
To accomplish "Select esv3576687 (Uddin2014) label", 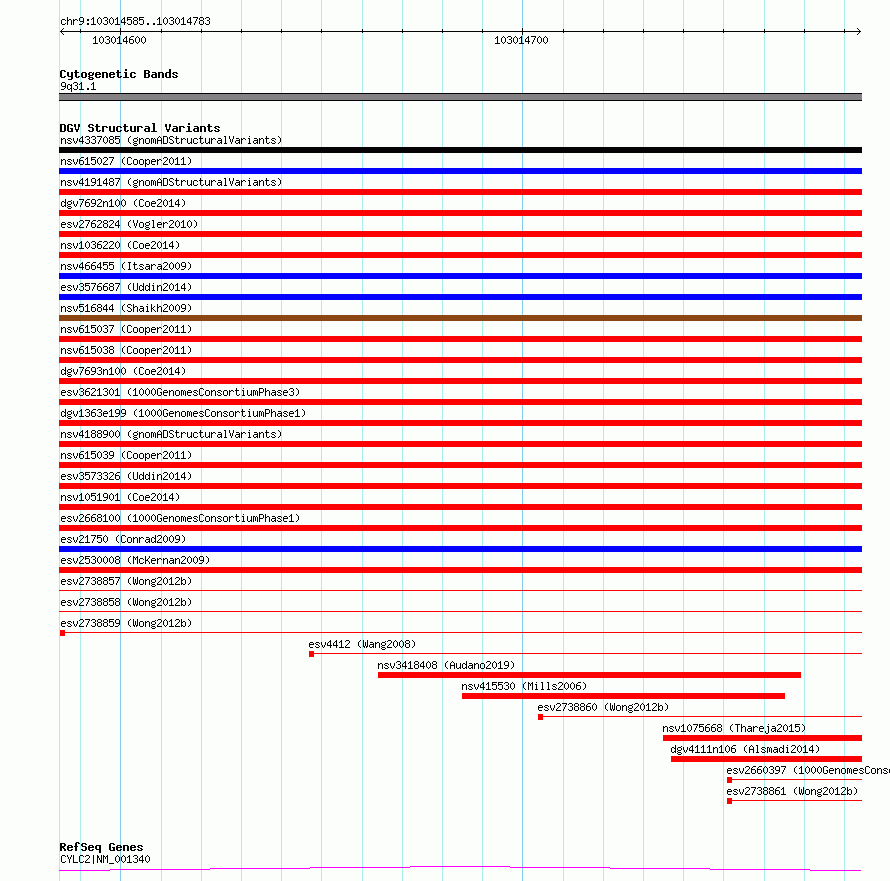I will pyautogui.click(x=126, y=287).
